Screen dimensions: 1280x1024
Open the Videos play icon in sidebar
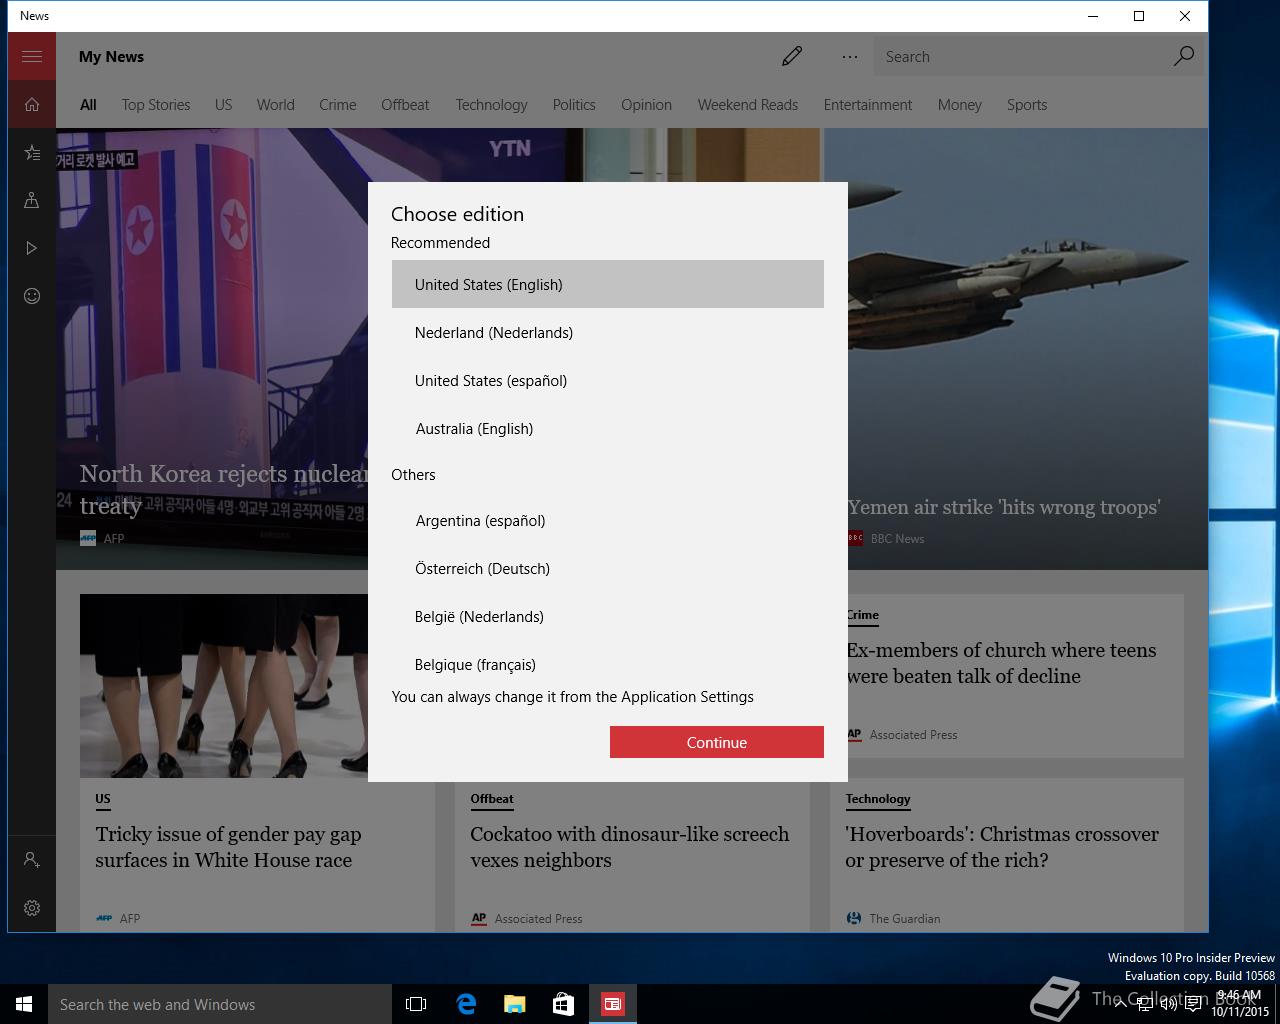(x=32, y=248)
